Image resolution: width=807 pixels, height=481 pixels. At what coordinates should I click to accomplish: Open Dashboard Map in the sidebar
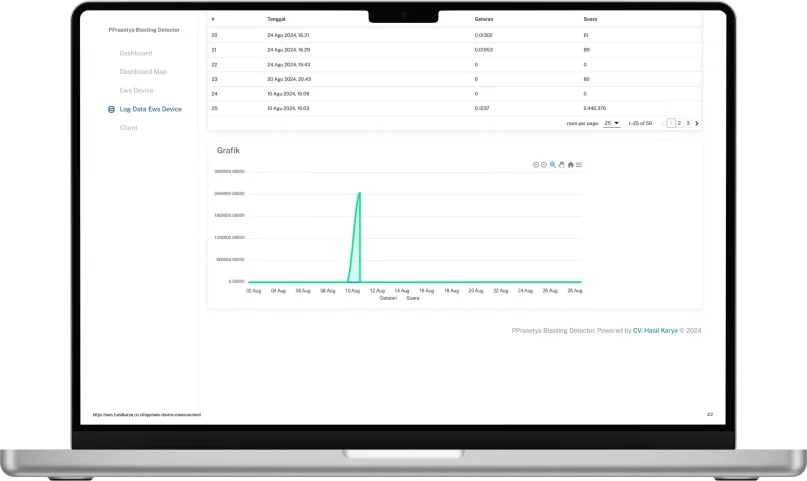tap(143, 71)
